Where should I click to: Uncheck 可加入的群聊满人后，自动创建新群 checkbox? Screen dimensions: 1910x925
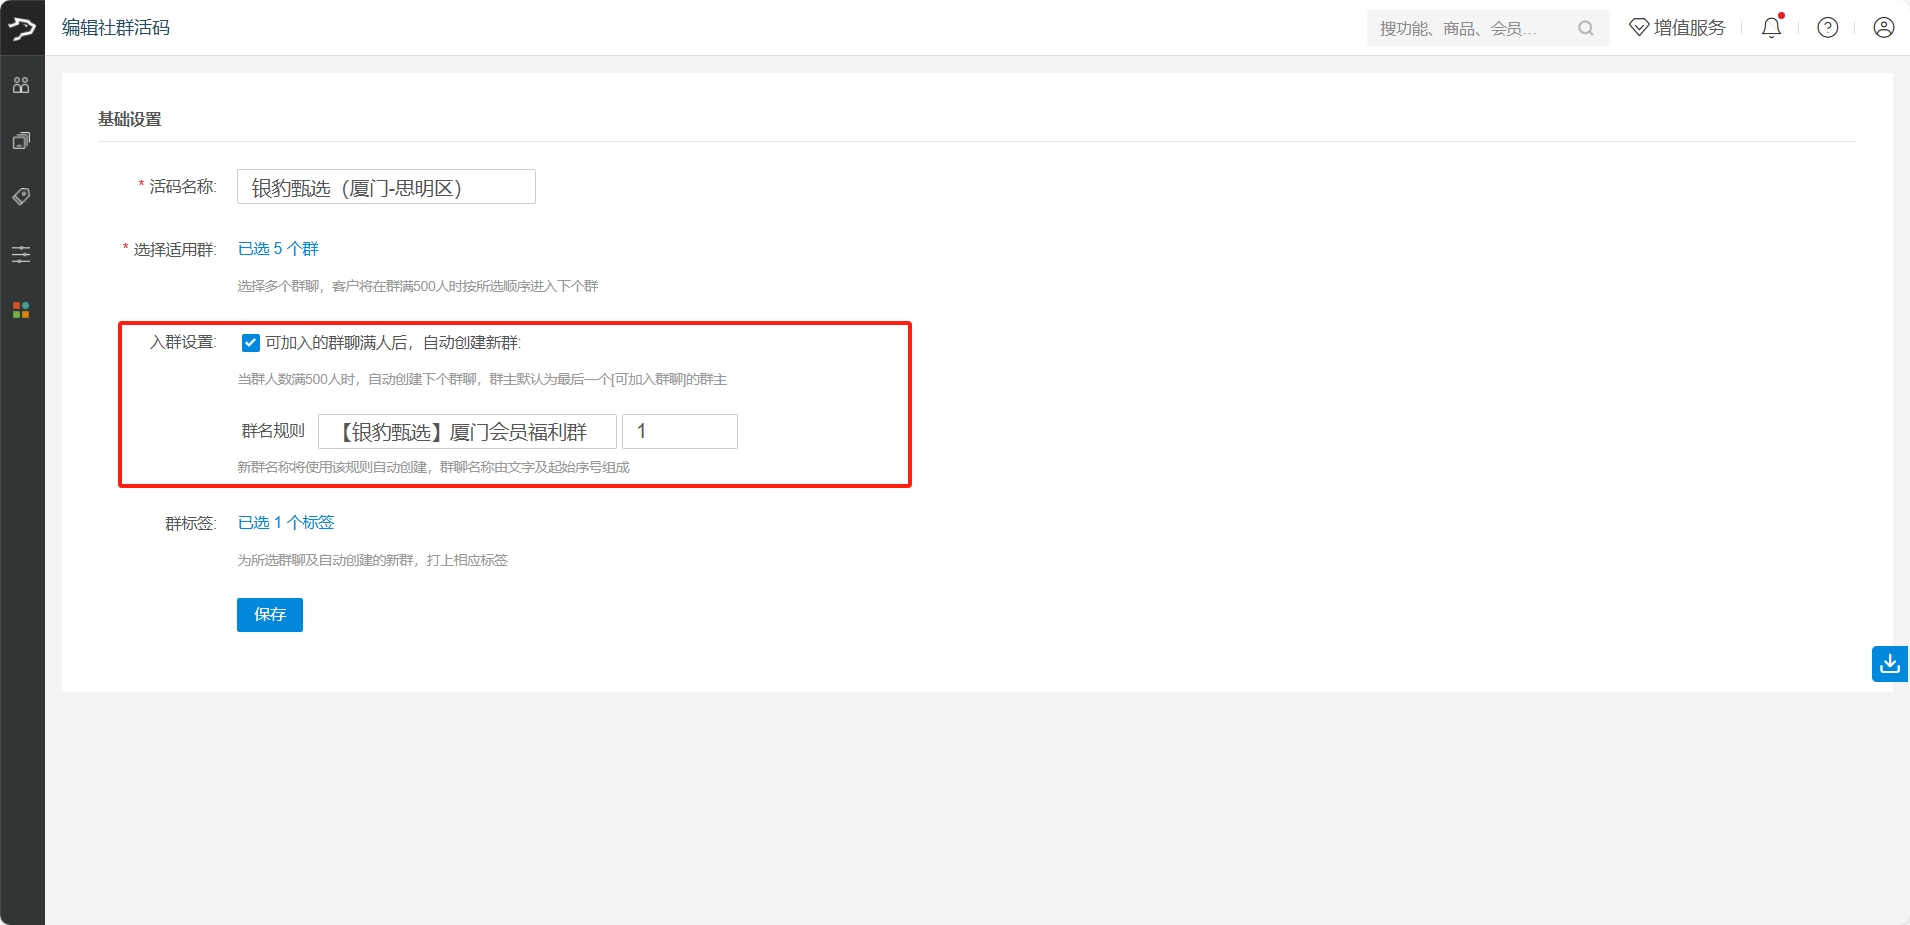pyautogui.click(x=251, y=343)
